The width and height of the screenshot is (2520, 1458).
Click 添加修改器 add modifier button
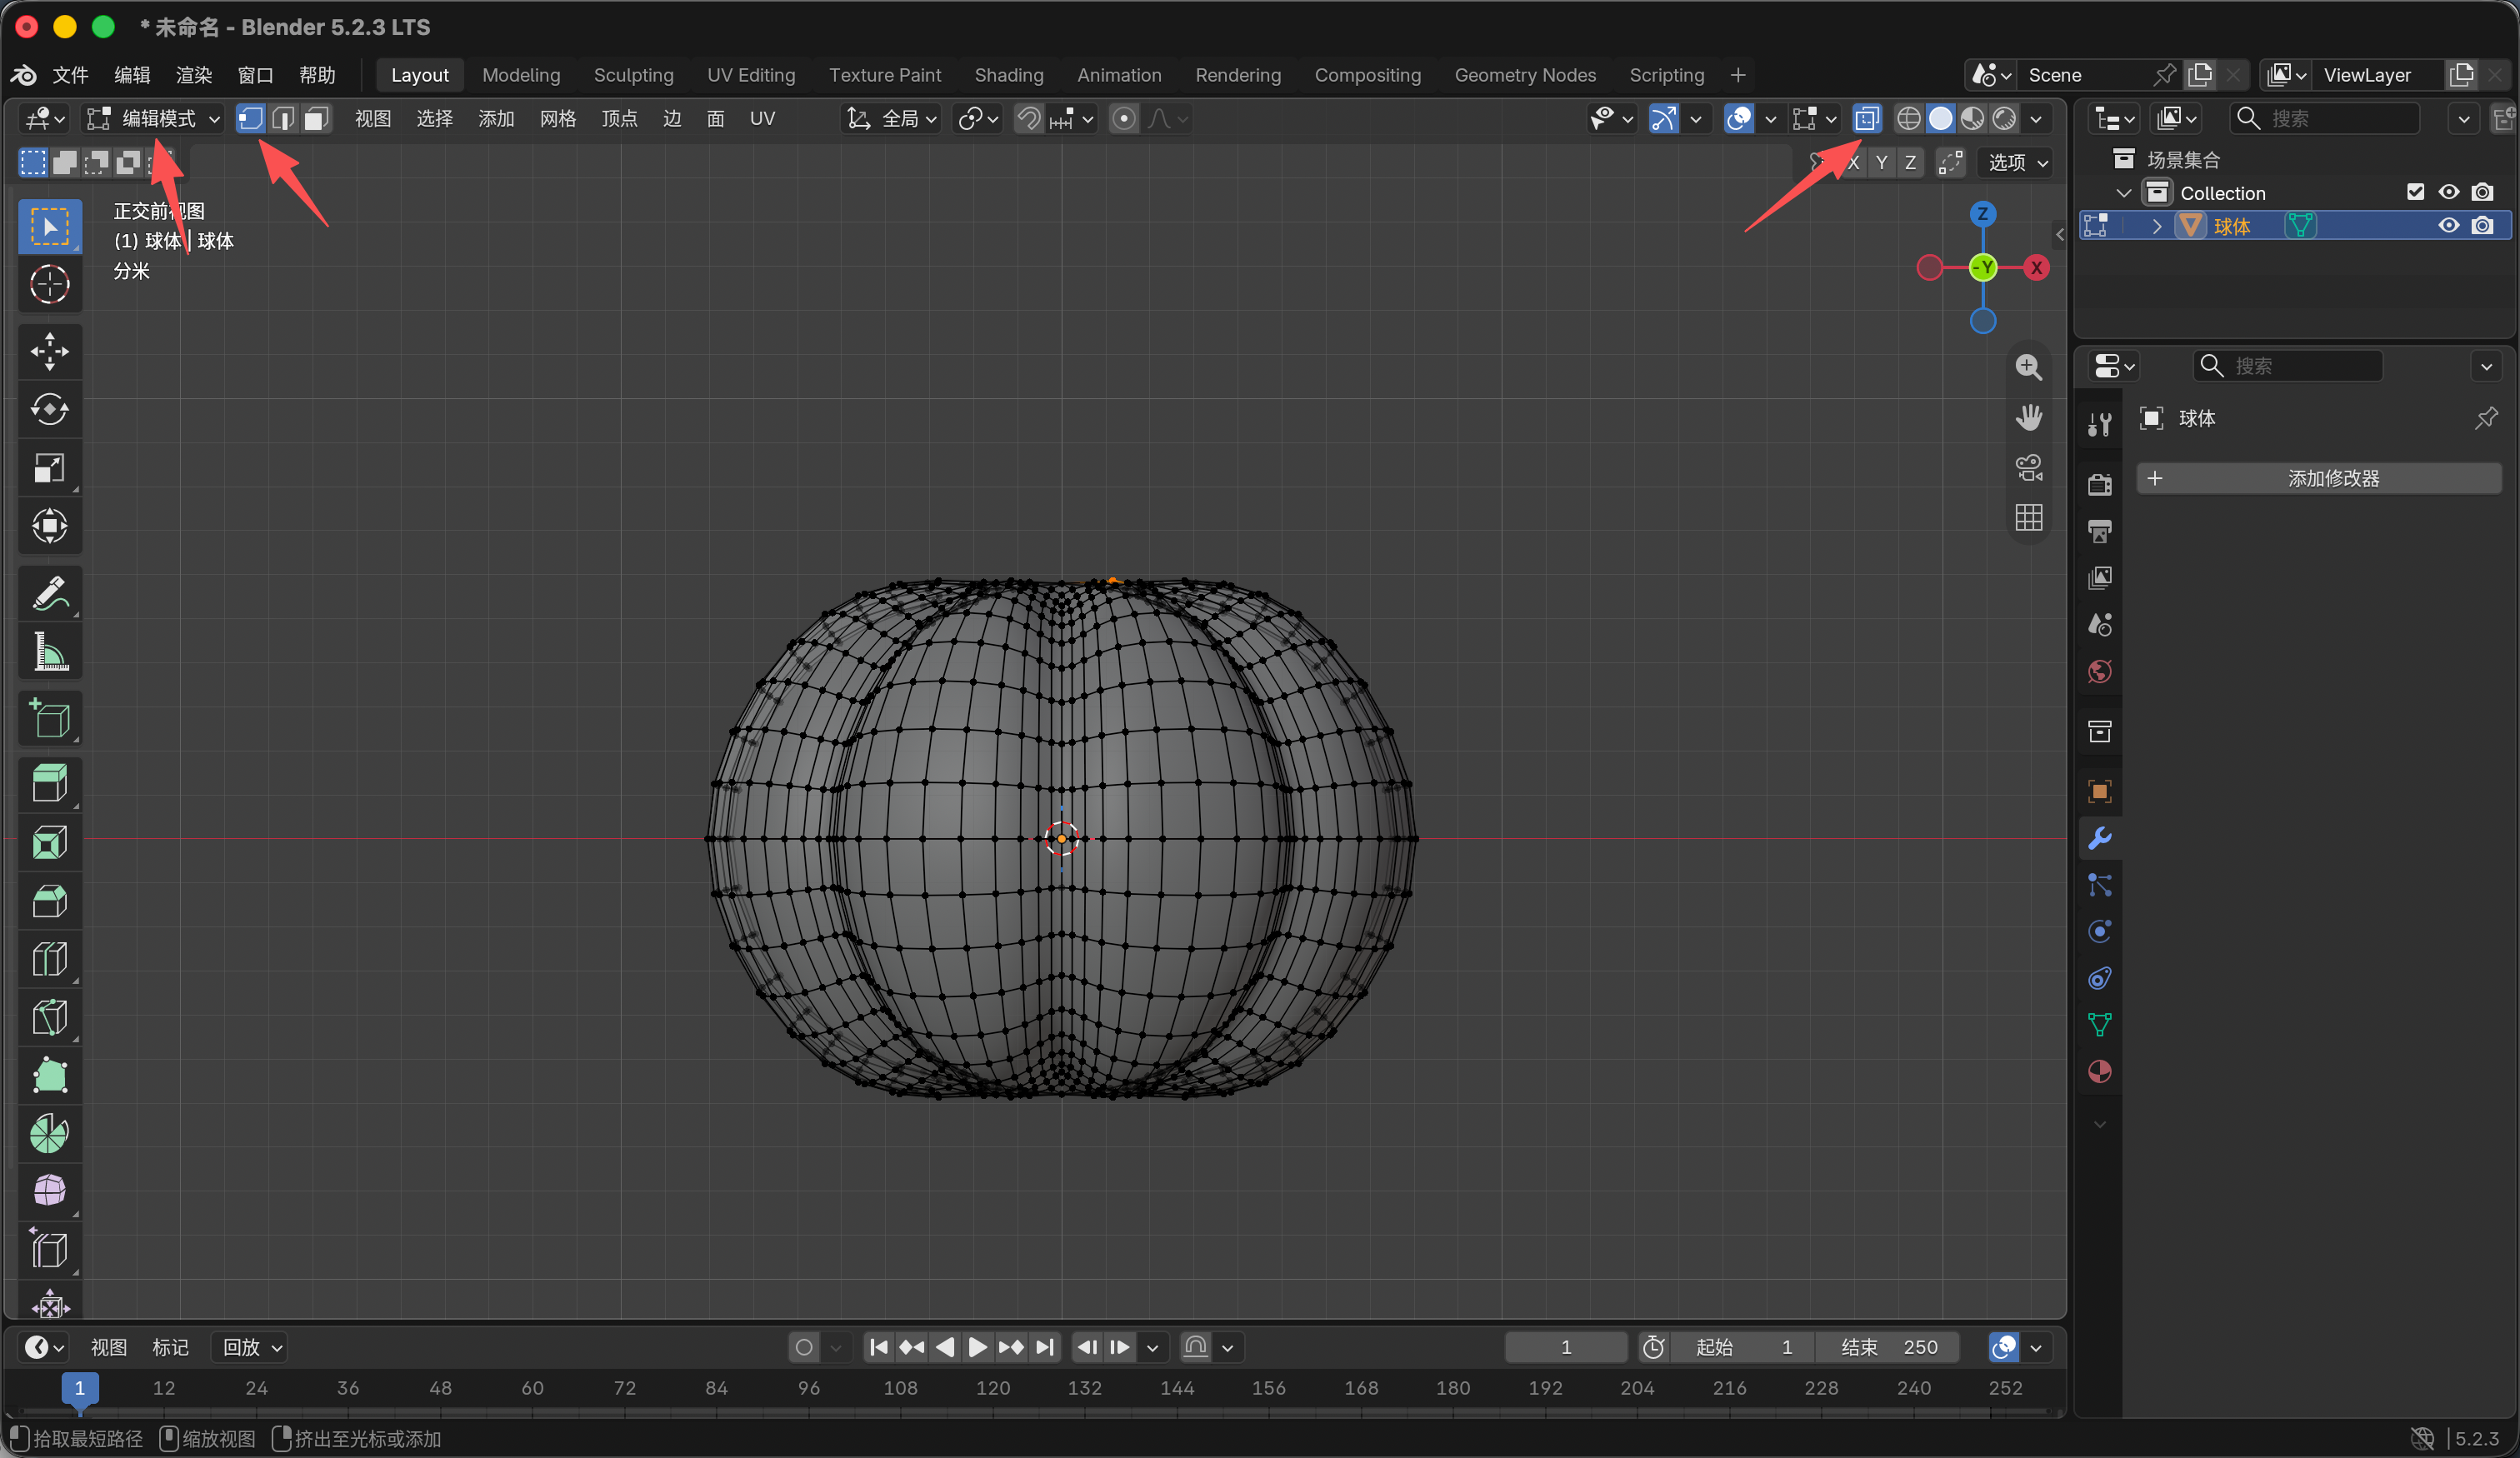coord(2318,478)
